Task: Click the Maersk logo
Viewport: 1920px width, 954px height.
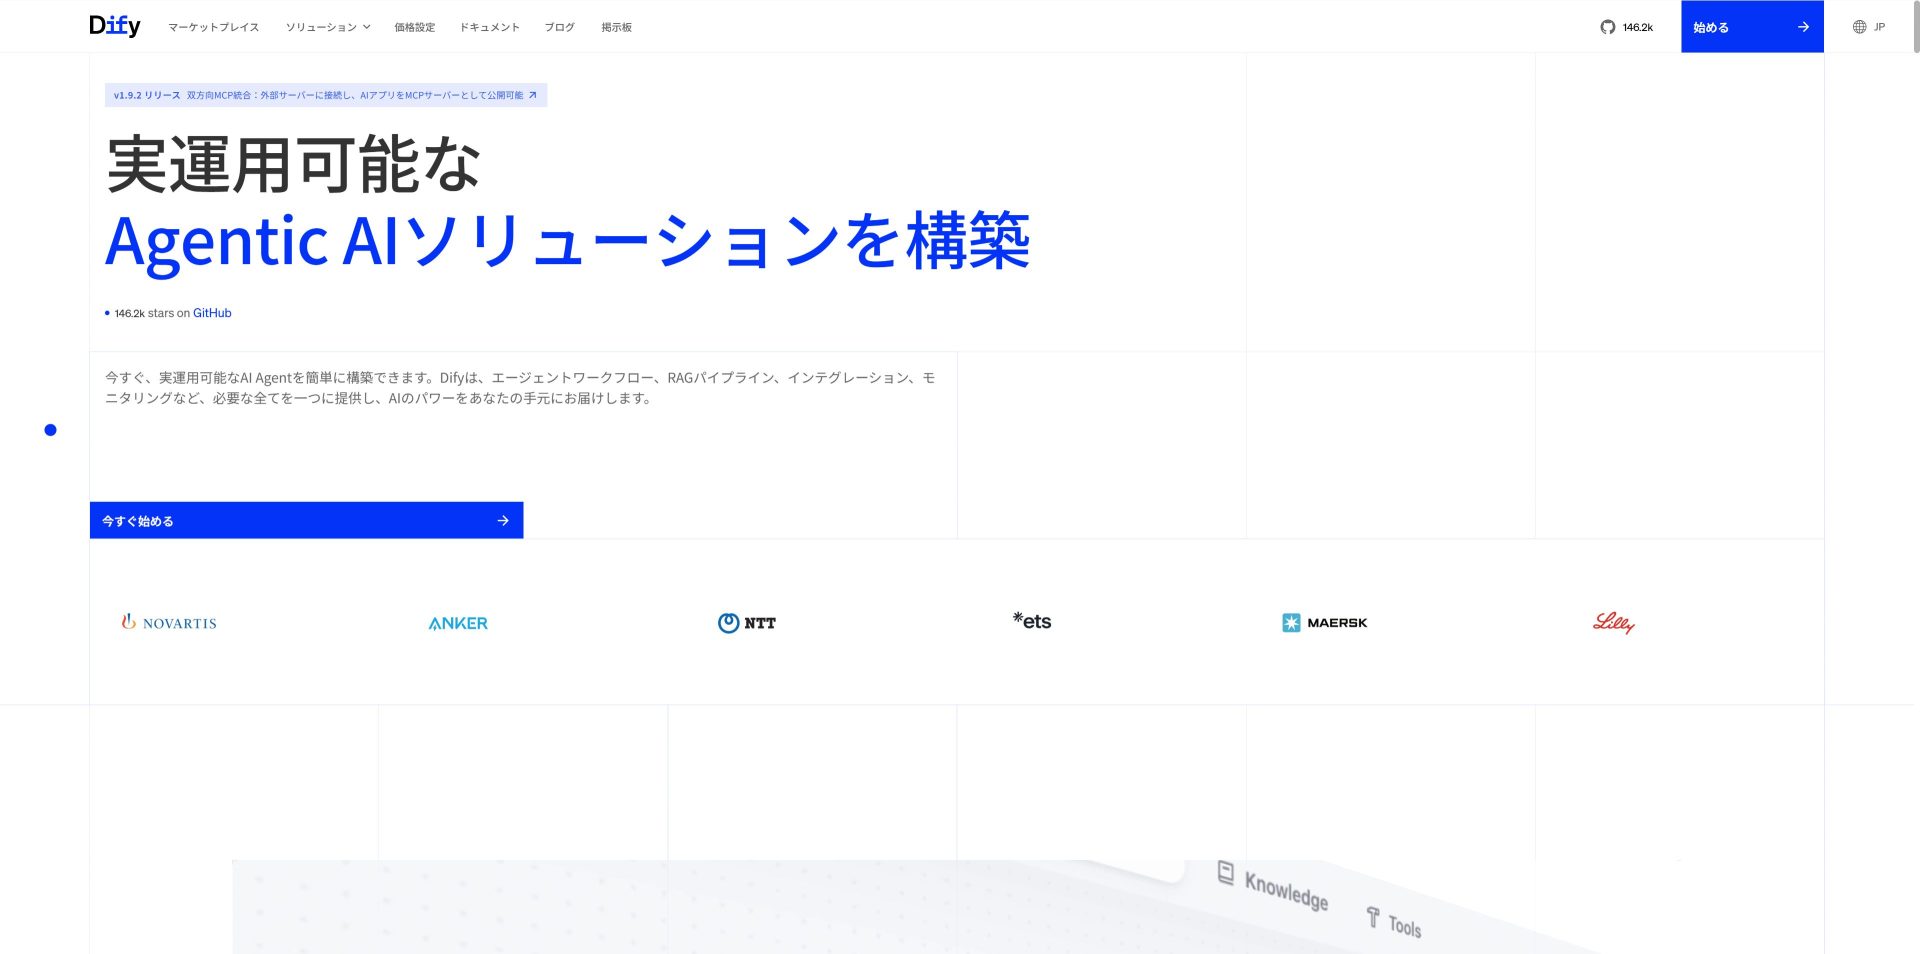Action: click(1324, 622)
